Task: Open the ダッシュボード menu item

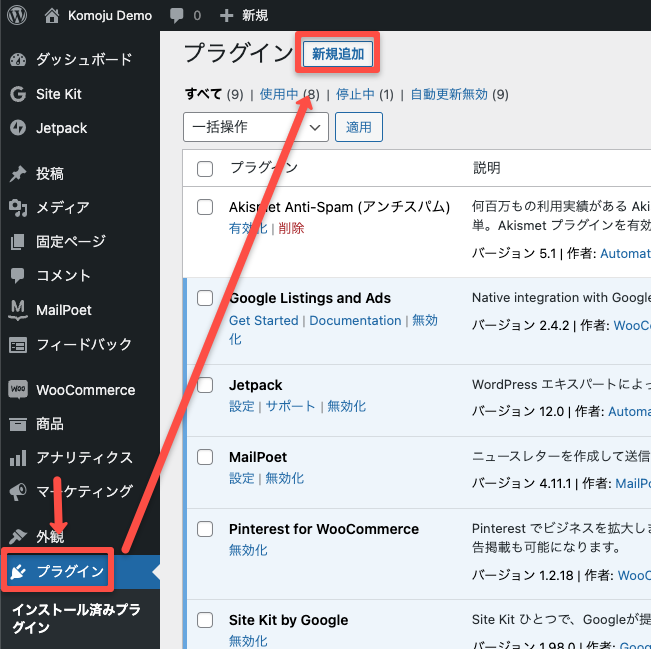Action: (80, 60)
